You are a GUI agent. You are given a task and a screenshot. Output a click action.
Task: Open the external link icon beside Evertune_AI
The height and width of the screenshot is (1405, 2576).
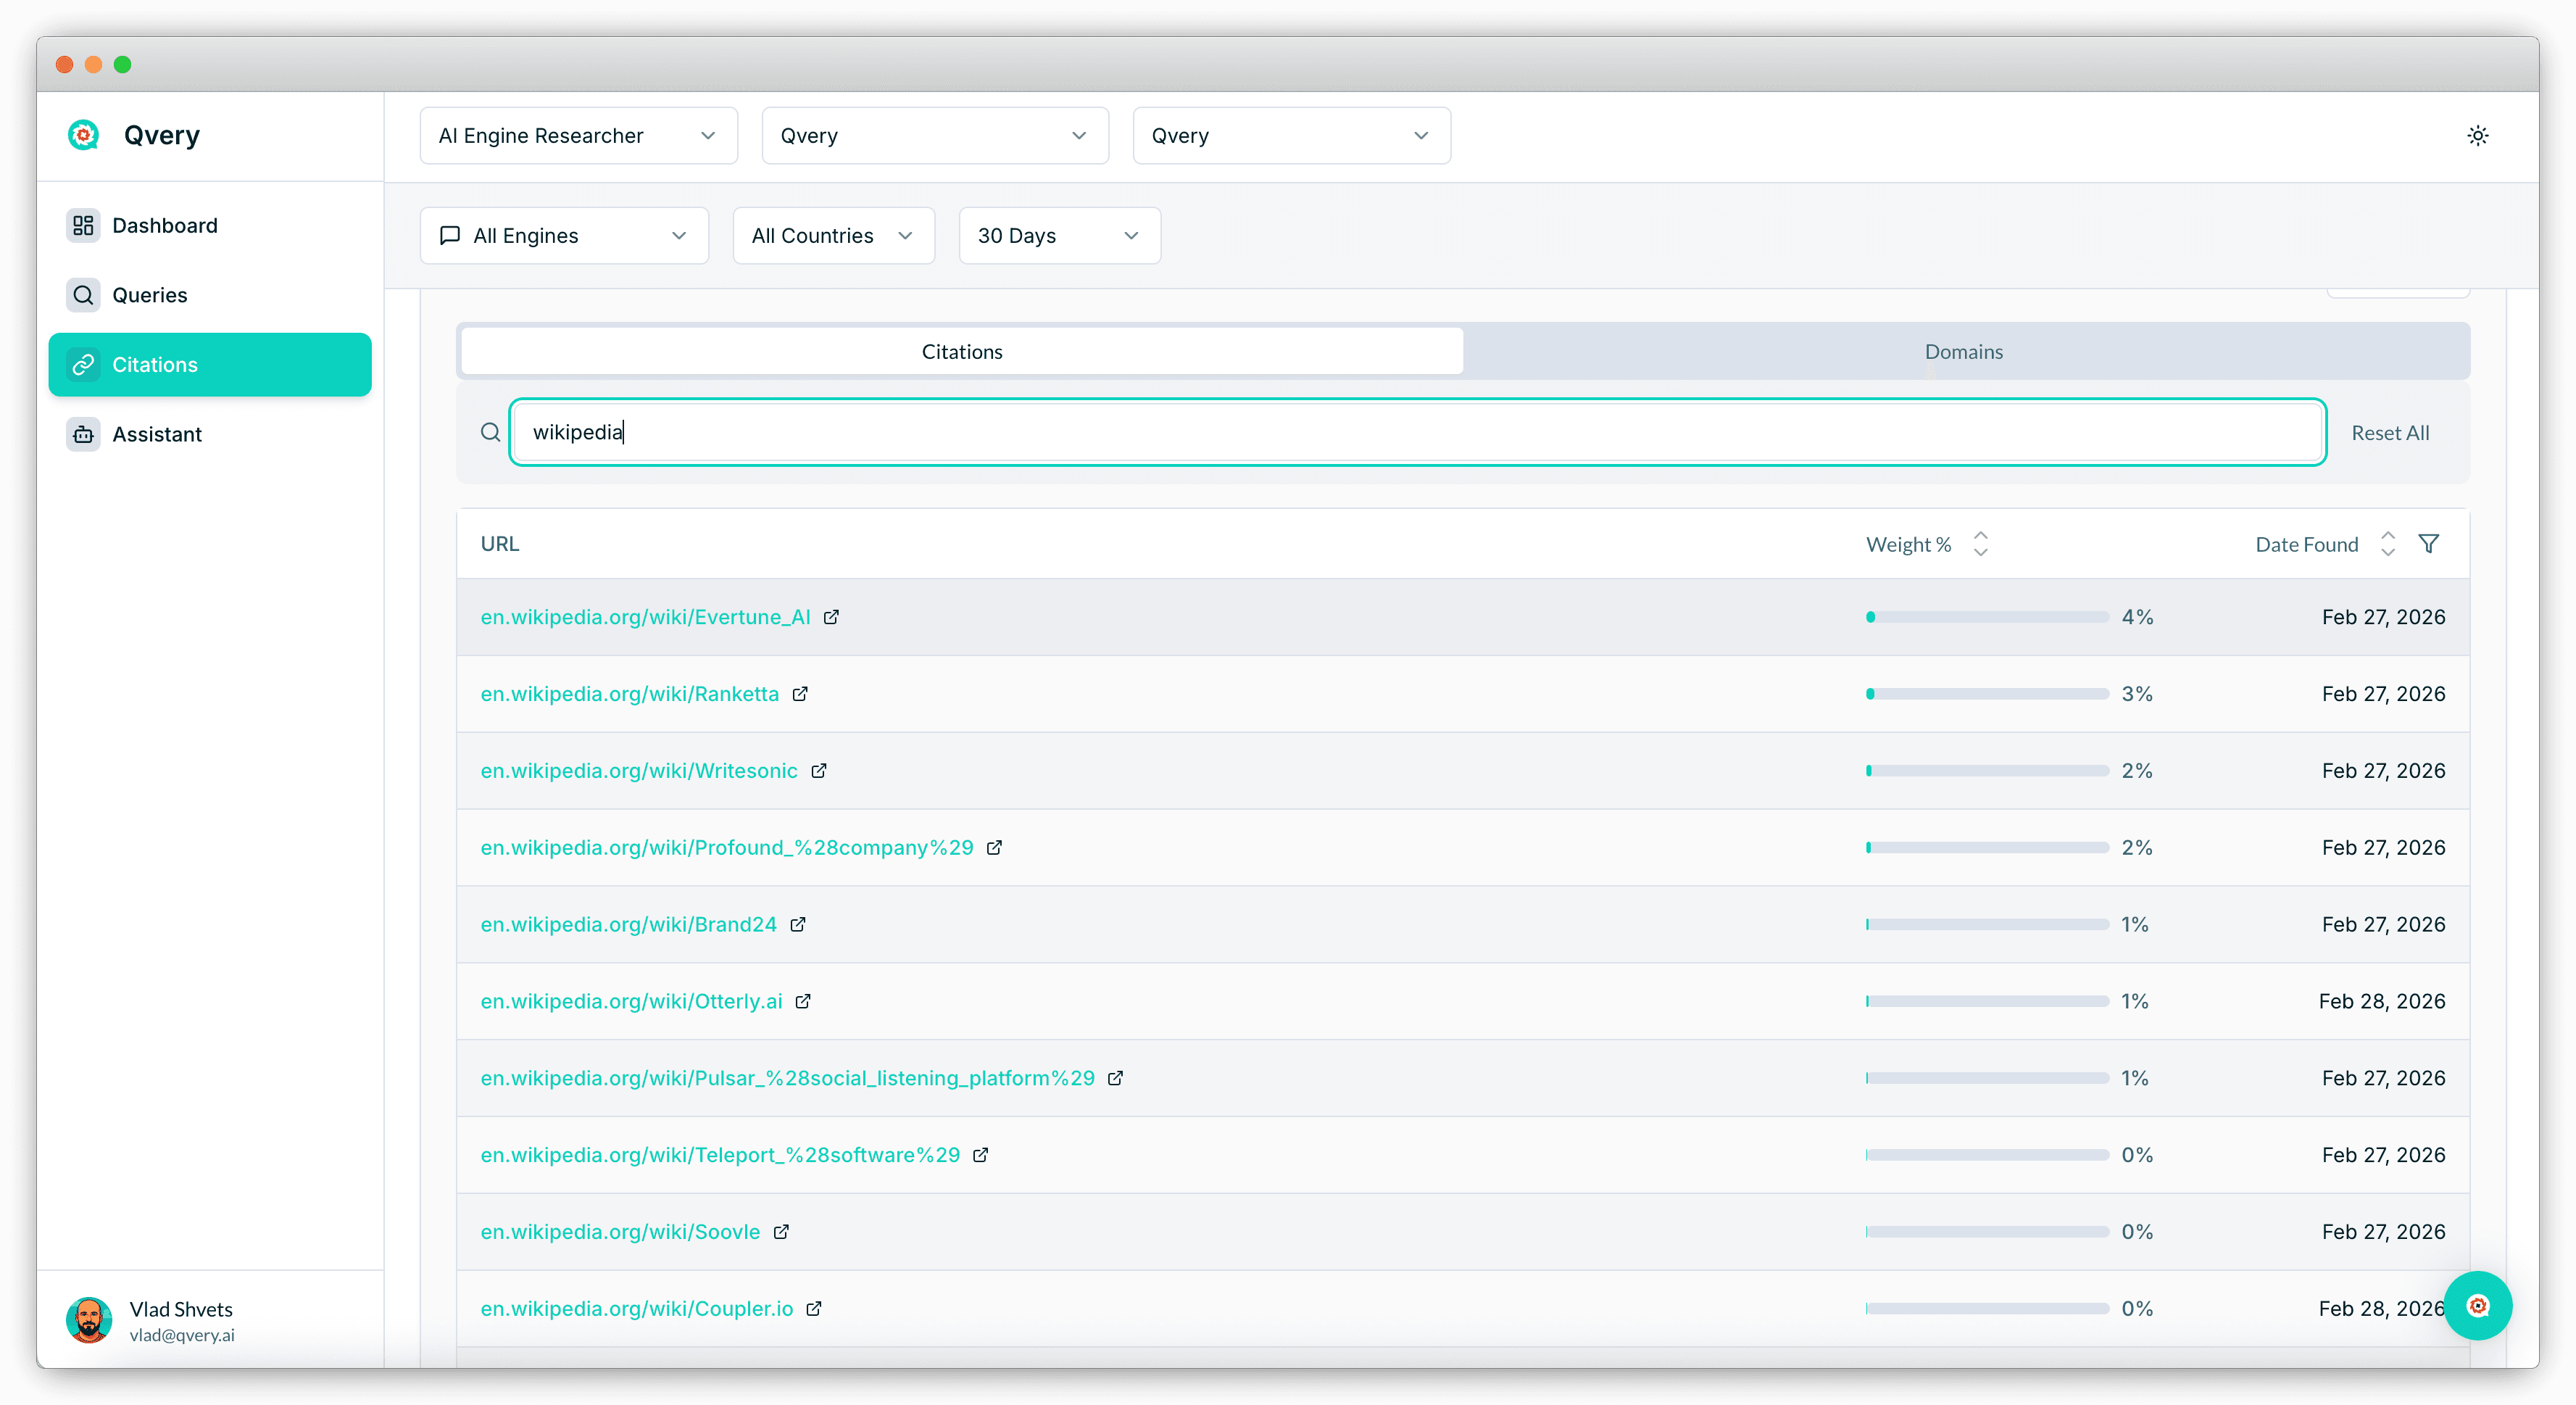pos(831,617)
